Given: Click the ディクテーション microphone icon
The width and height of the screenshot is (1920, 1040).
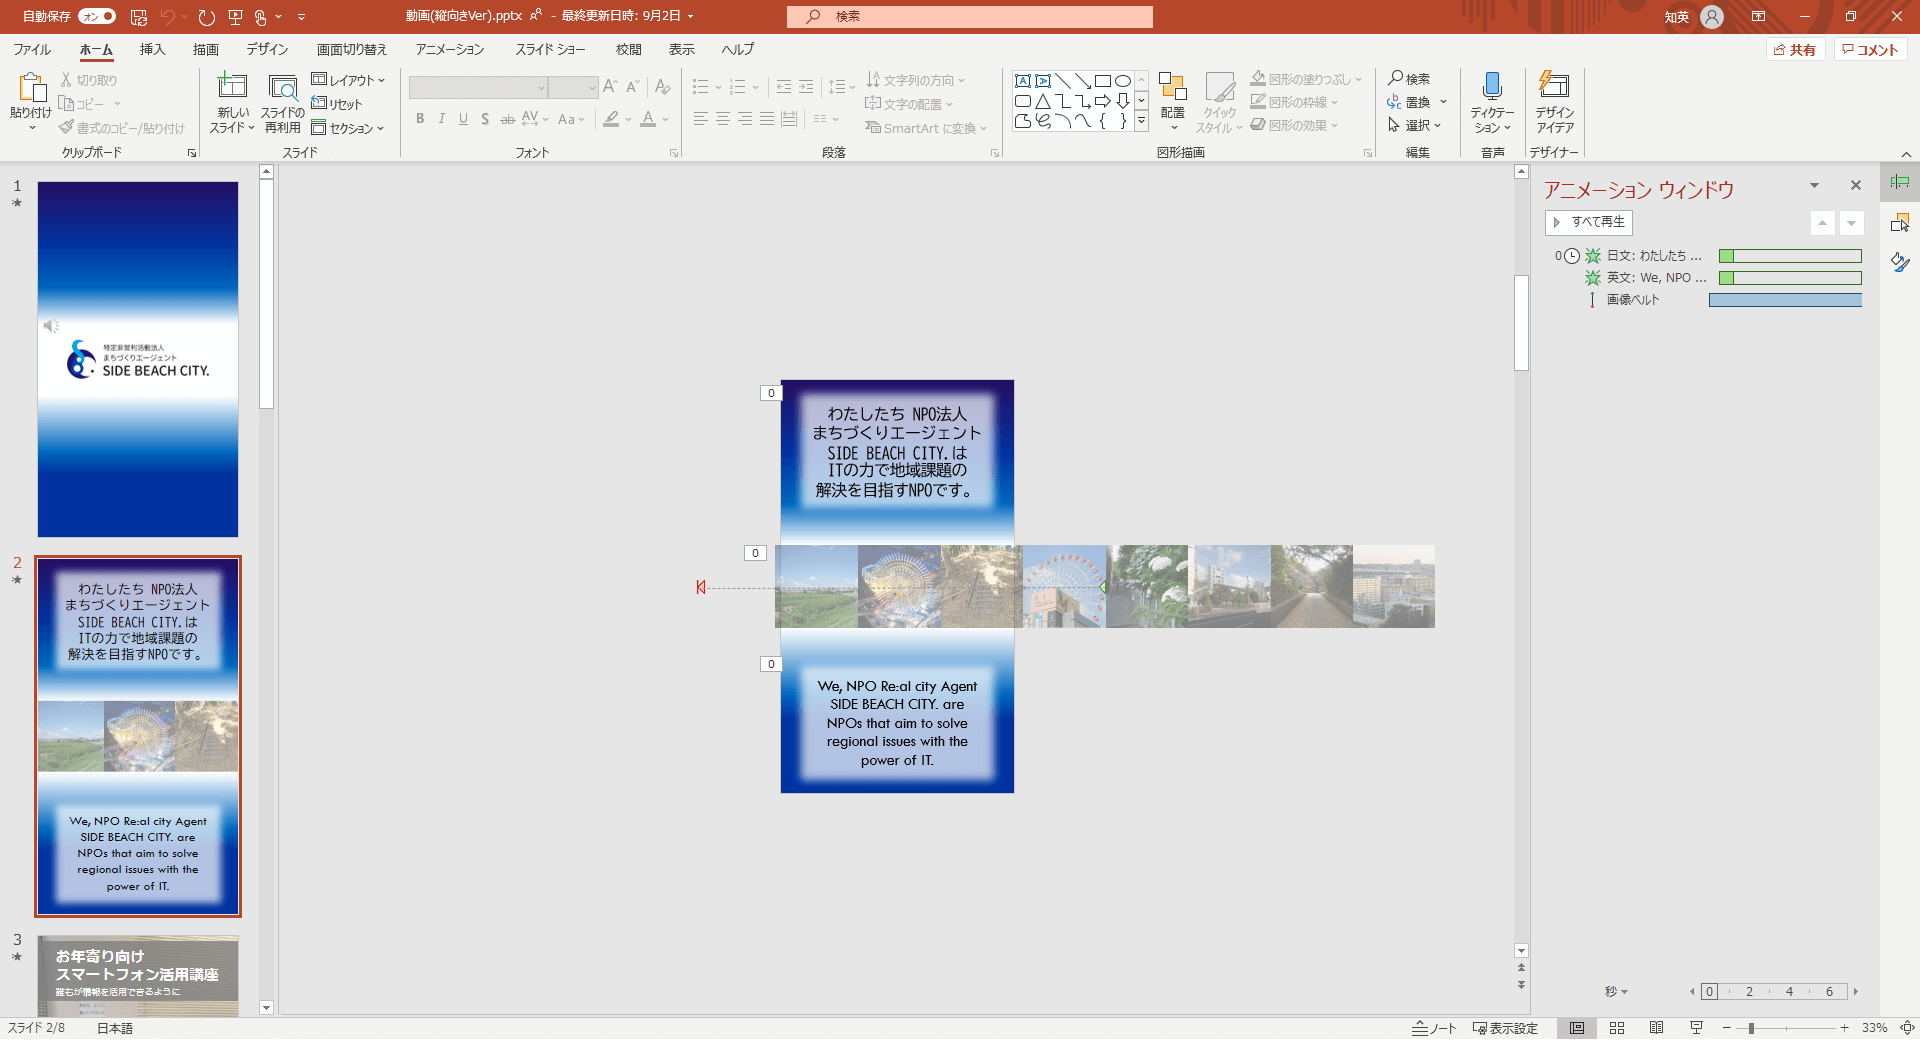Looking at the screenshot, I should coord(1492,87).
